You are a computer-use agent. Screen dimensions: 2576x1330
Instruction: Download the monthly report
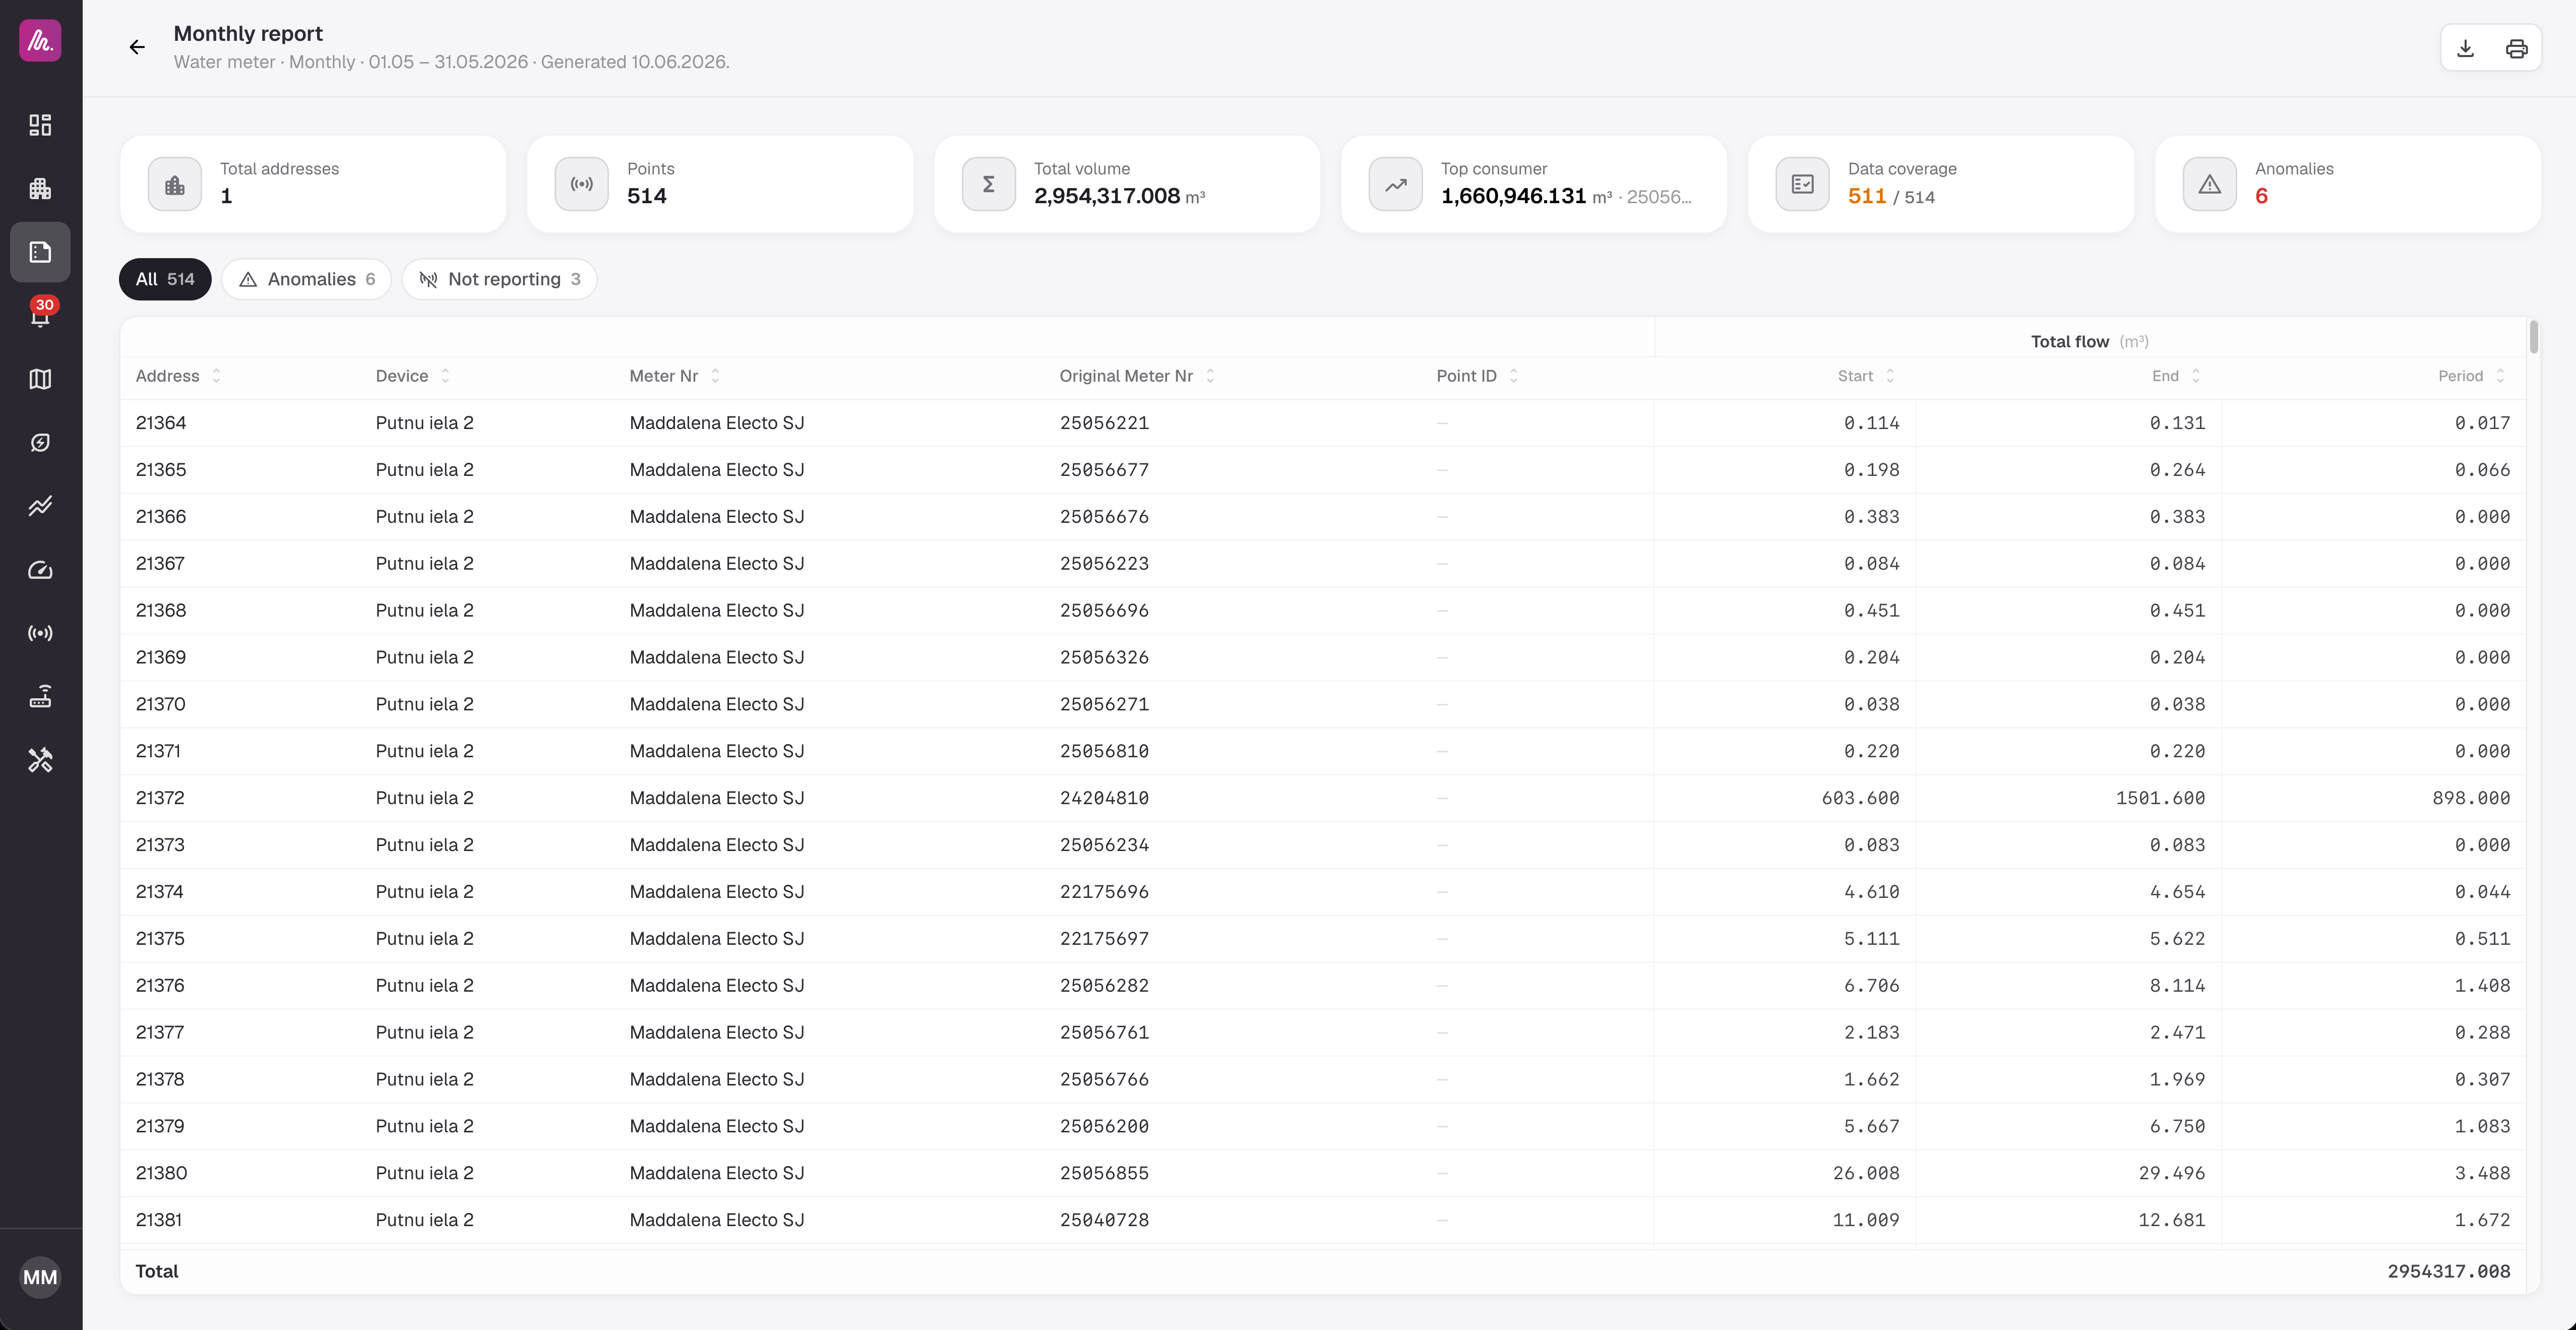(x=2465, y=48)
